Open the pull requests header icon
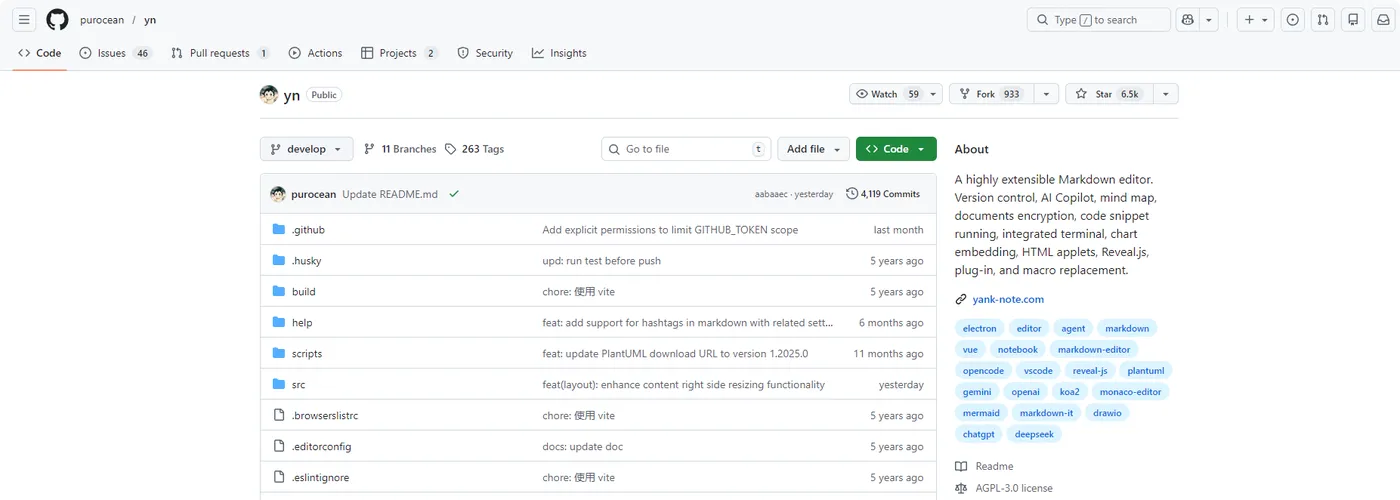 [1323, 20]
